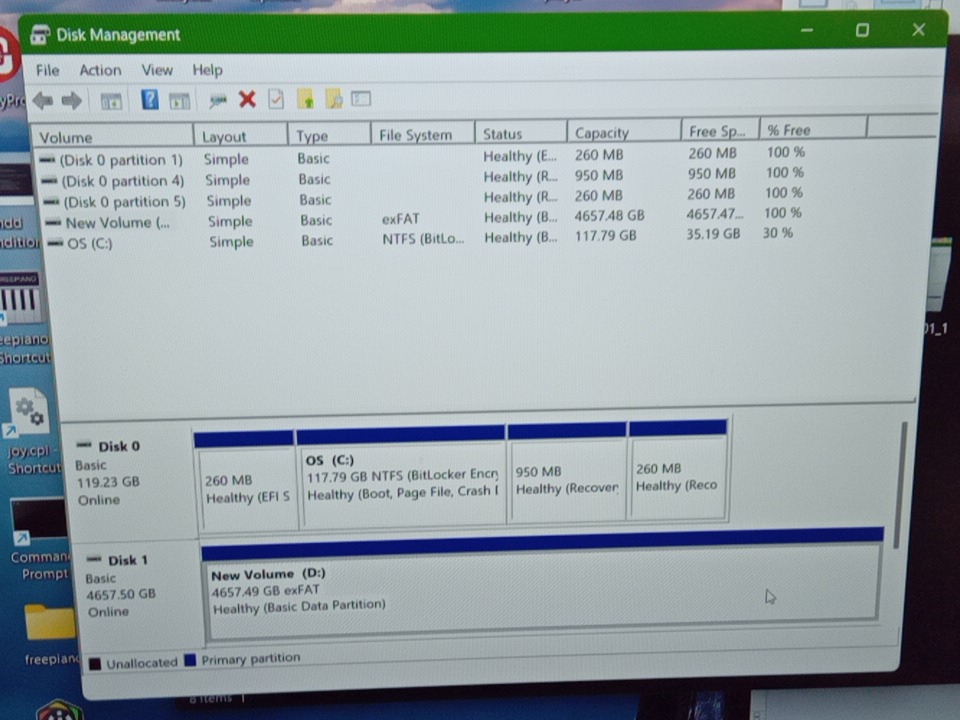Viewport: 960px width, 720px height.
Task: Select the OS (C:) row in the volume list
Action: click(x=422, y=239)
